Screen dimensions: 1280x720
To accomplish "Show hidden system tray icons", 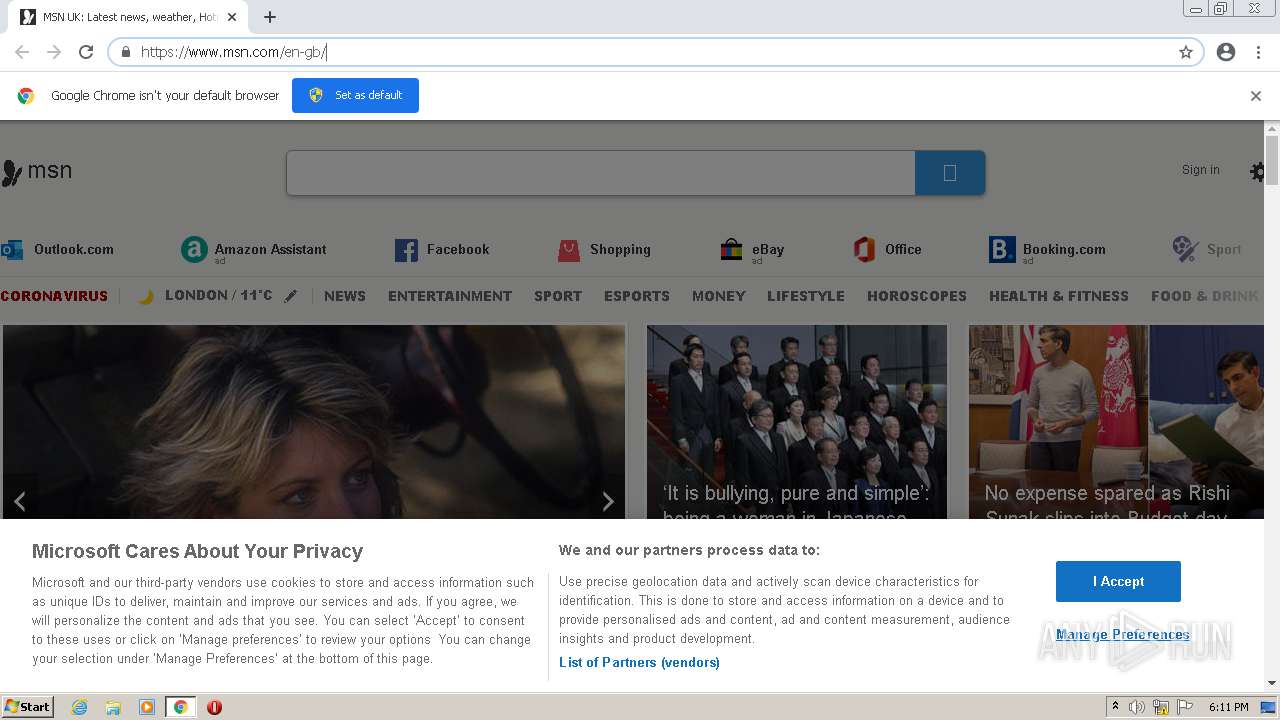I will tap(1116, 707).
